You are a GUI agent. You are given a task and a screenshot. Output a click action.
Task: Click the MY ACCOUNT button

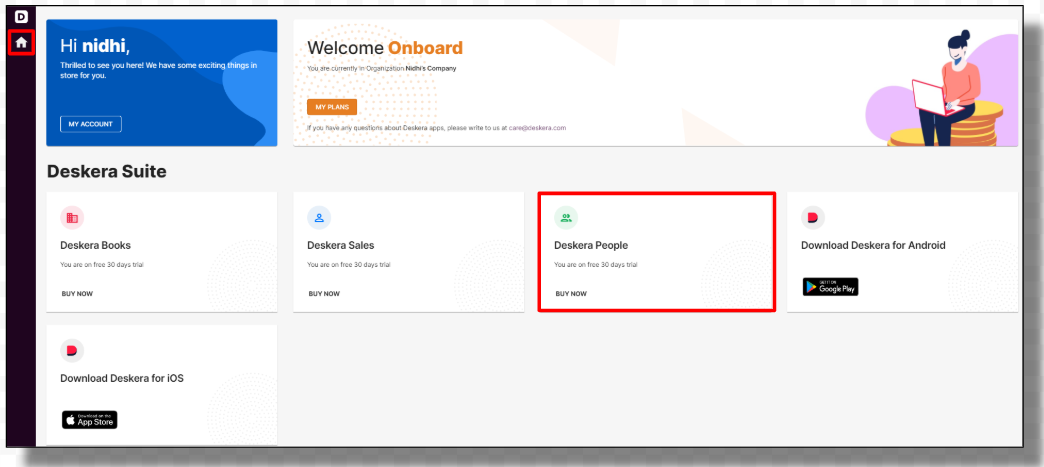91,124
